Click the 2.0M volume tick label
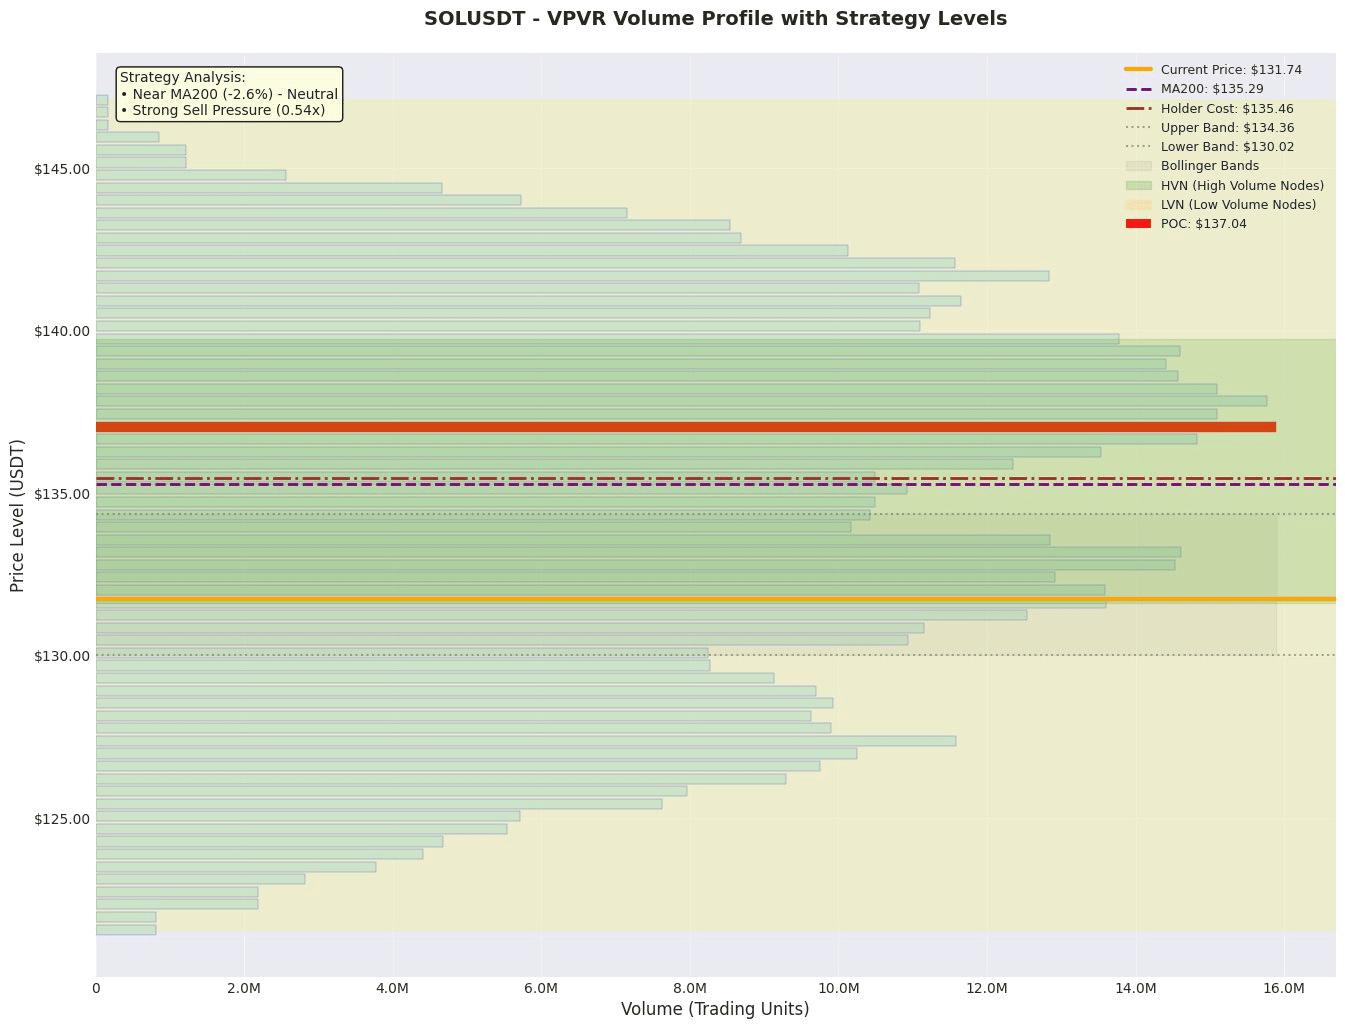The height and width of the screenshot is (1029, 1345). tap(244, 988)
